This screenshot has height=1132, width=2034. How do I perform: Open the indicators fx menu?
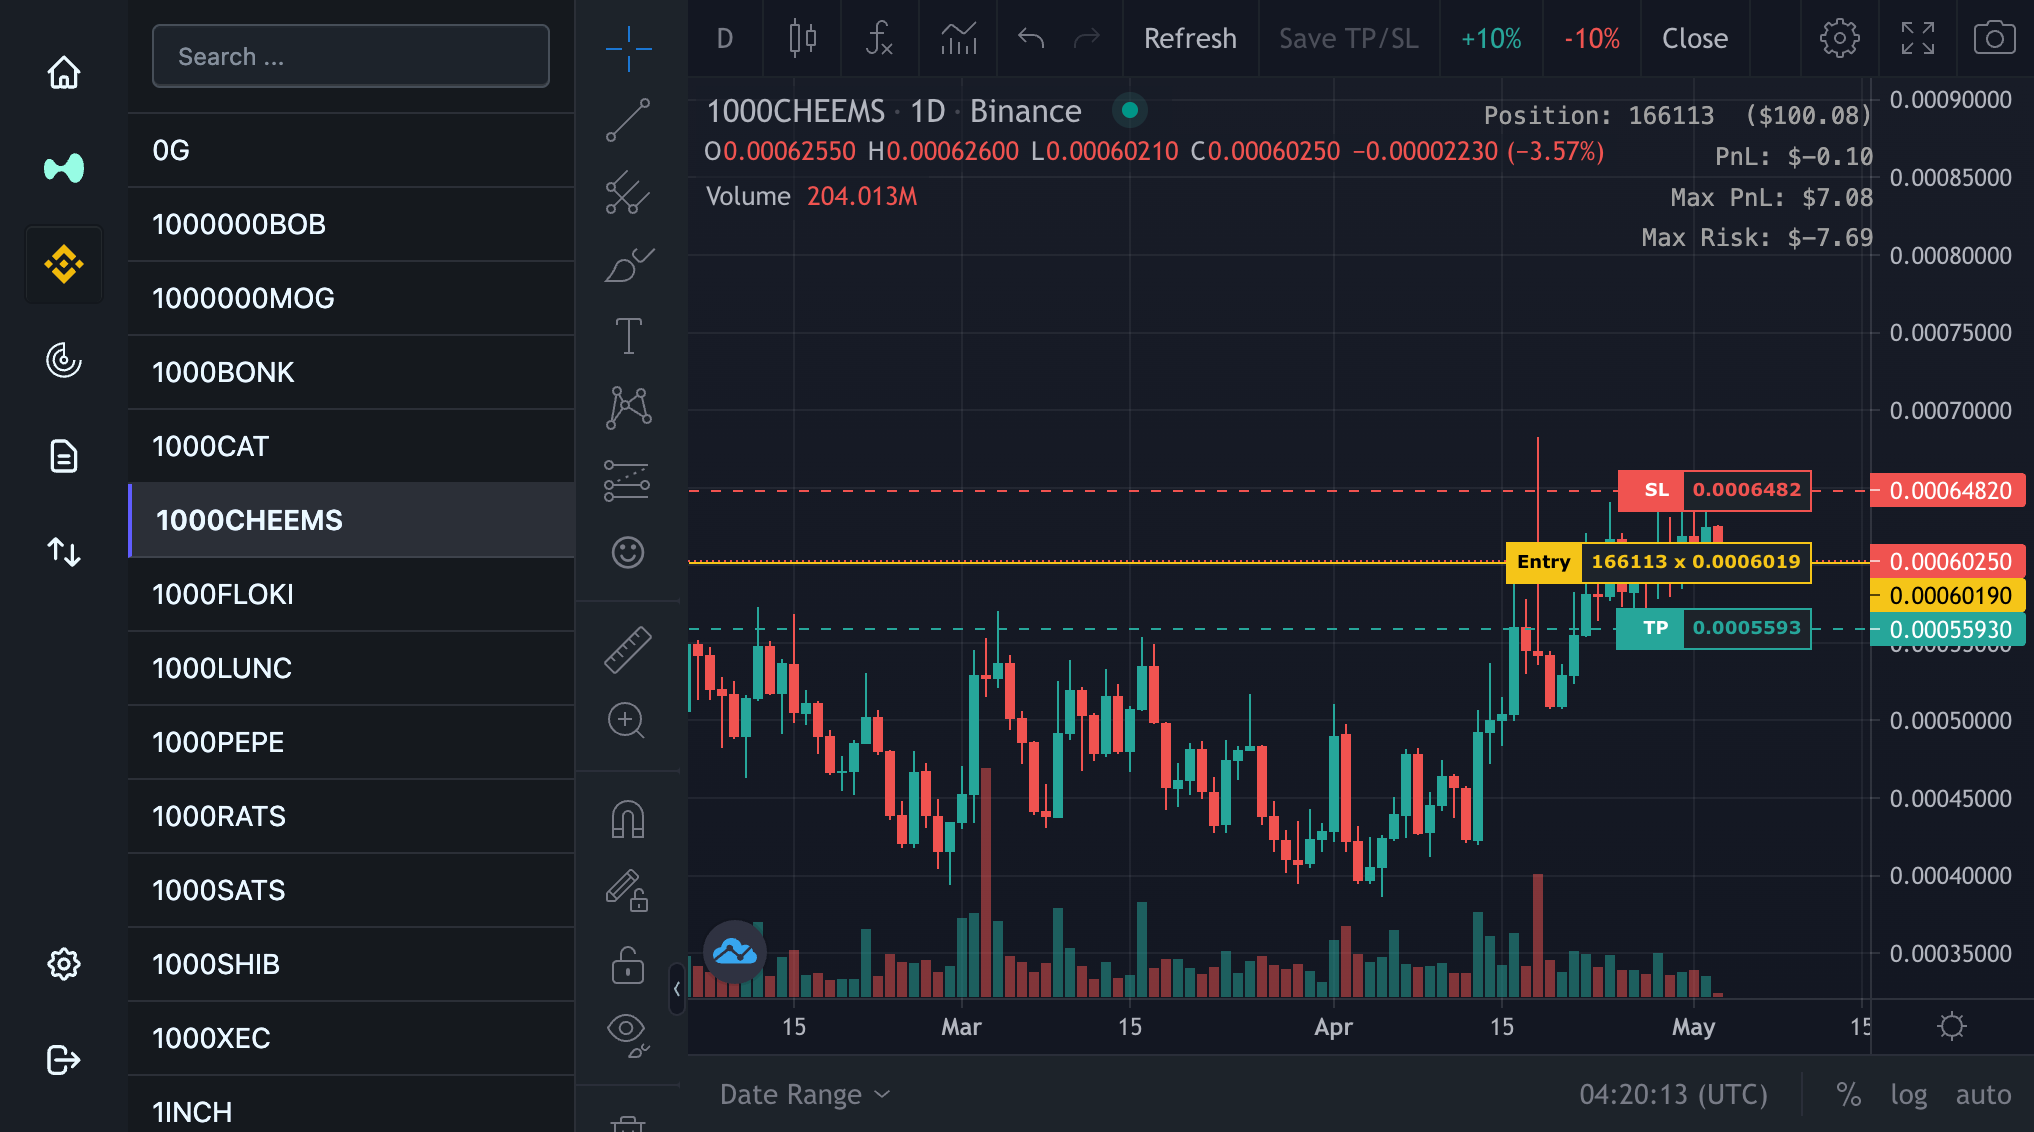point(878,38)
